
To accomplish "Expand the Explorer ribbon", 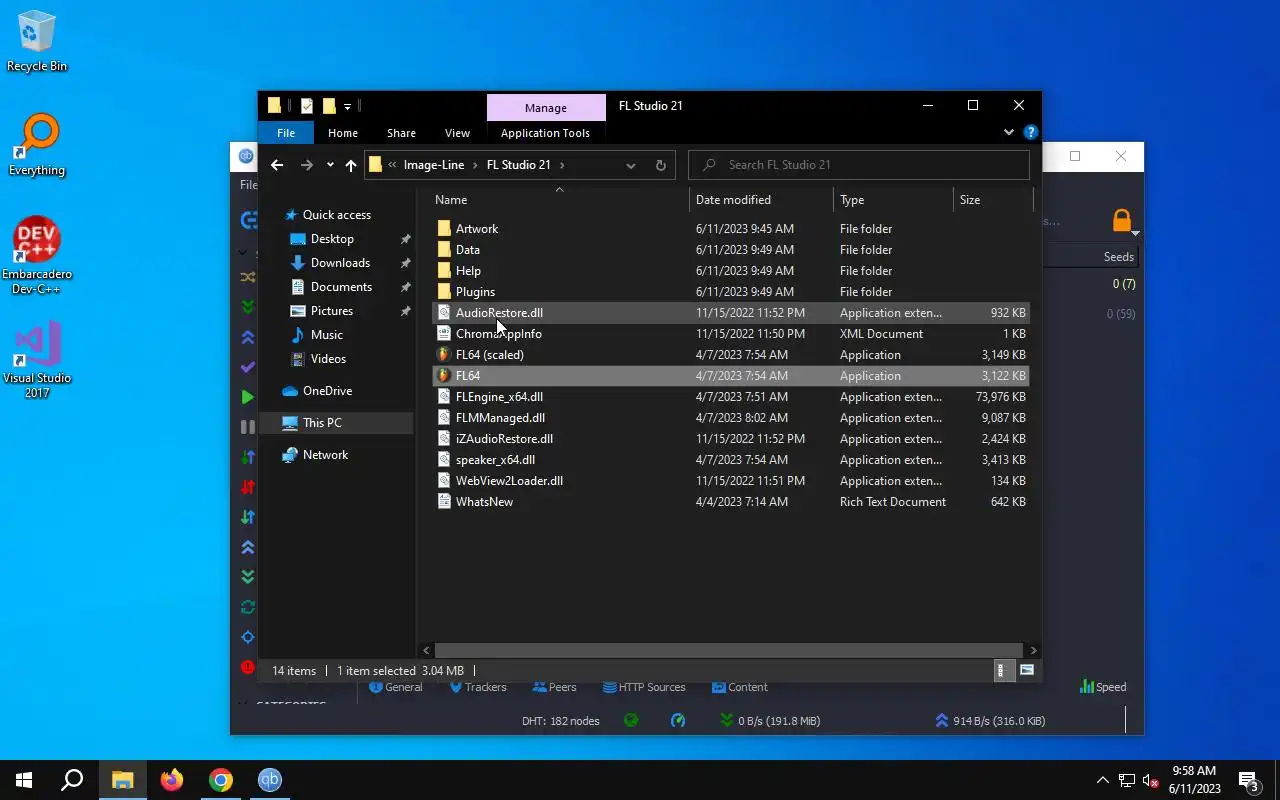I will coord(1009,132).
